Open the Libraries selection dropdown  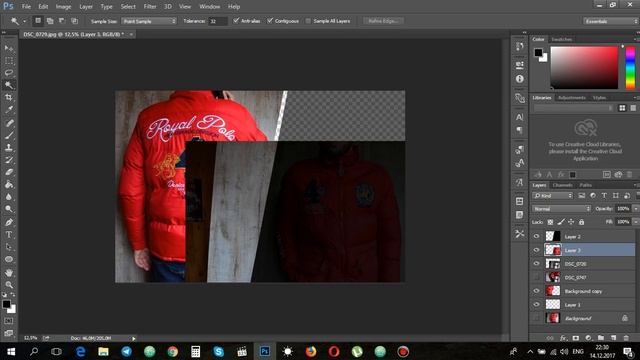(x=573, y=108)
